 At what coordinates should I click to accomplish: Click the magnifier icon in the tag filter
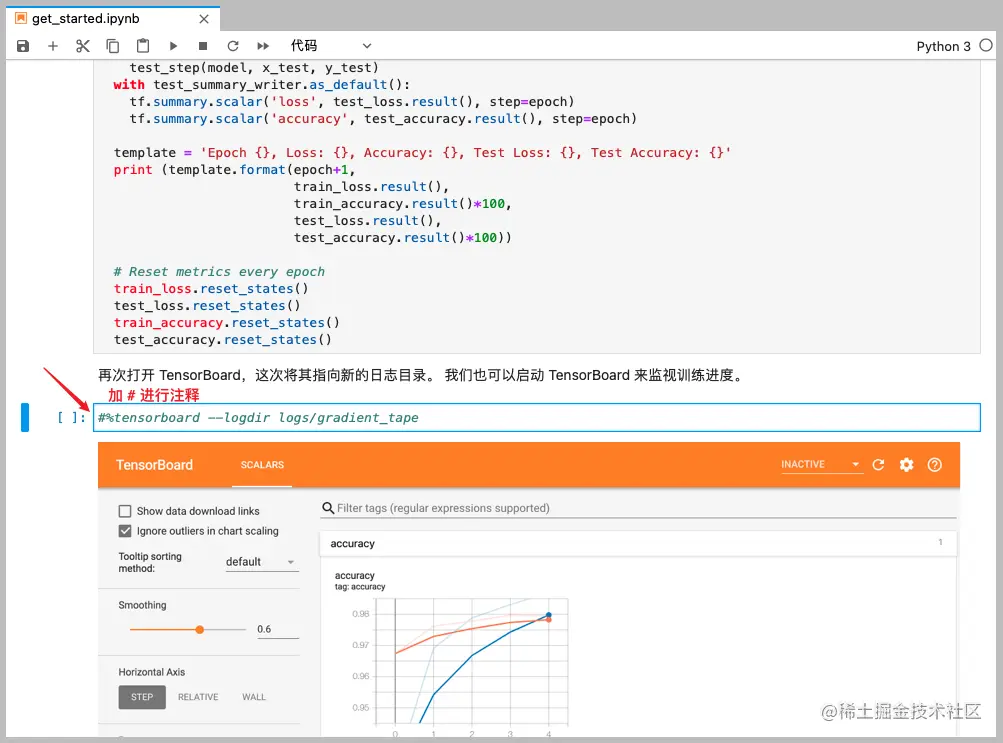[328, 508]
